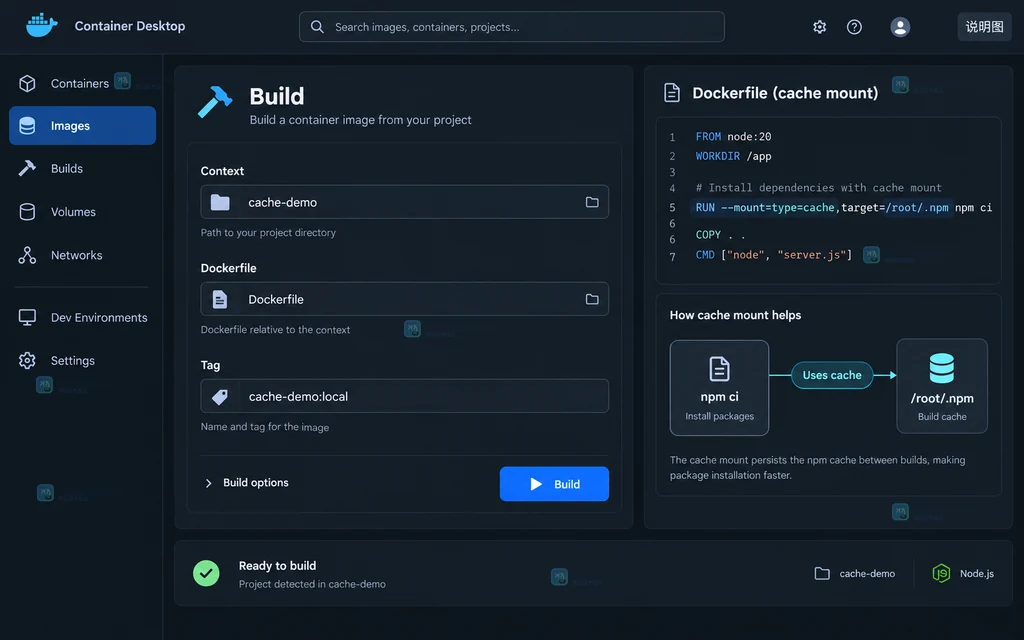Click the Volumes cylinder icon in sidebar
The image size is (1024, 640).
click(x=27, y=212)
